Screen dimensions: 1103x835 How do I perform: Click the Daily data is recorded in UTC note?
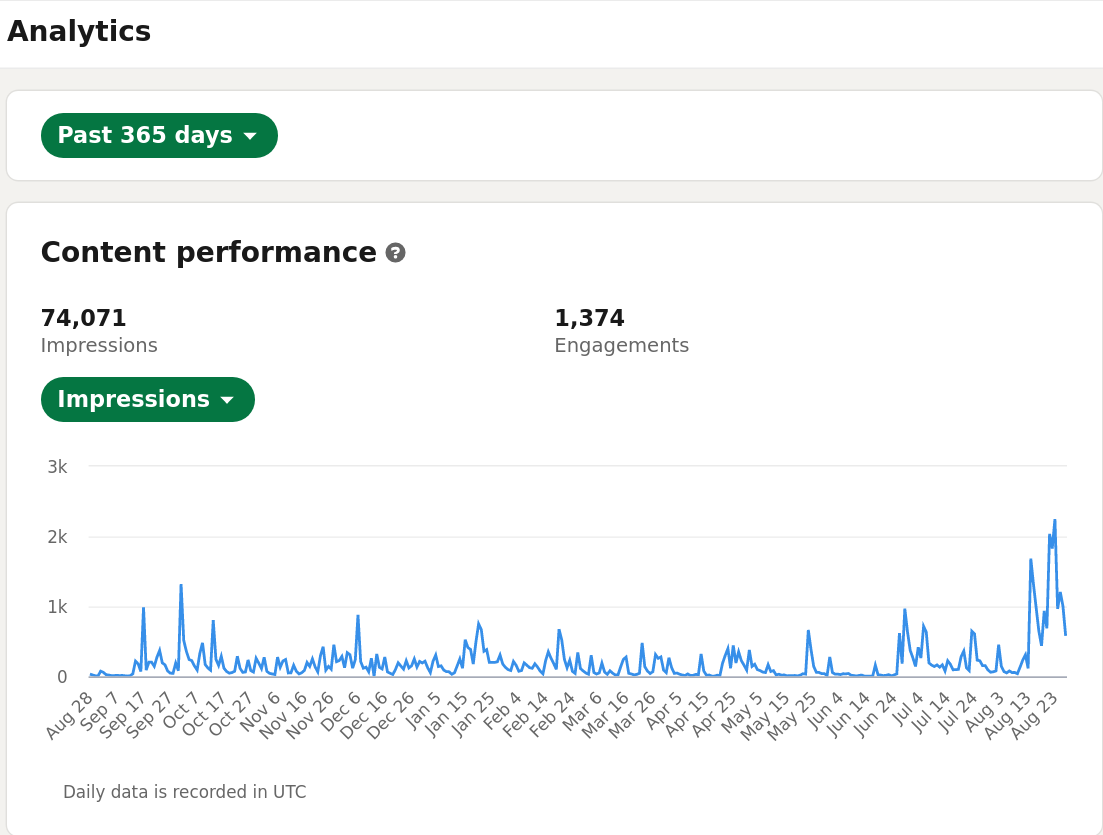point(185,792)
